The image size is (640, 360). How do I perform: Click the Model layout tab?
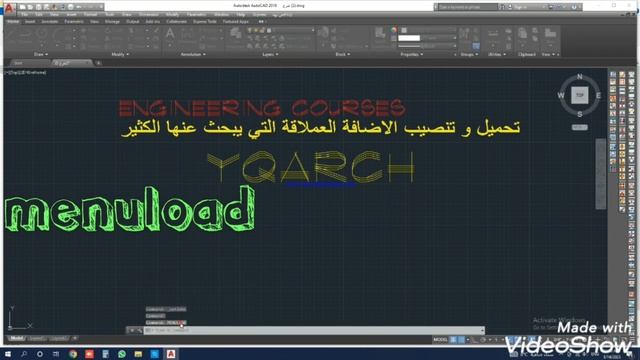[16, 339]
